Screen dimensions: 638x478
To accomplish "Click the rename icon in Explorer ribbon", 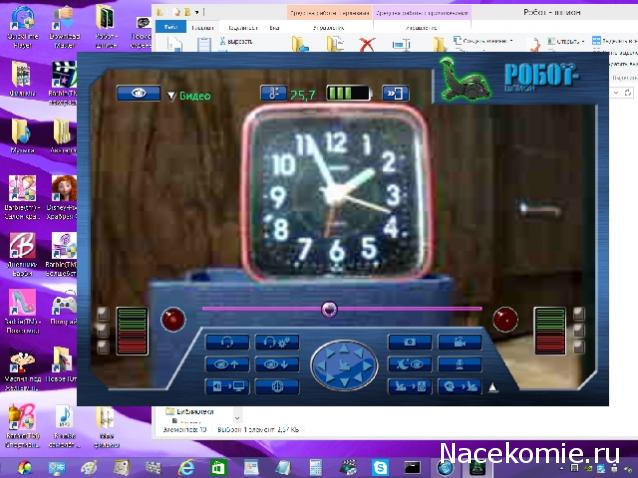I will (401, 44).
